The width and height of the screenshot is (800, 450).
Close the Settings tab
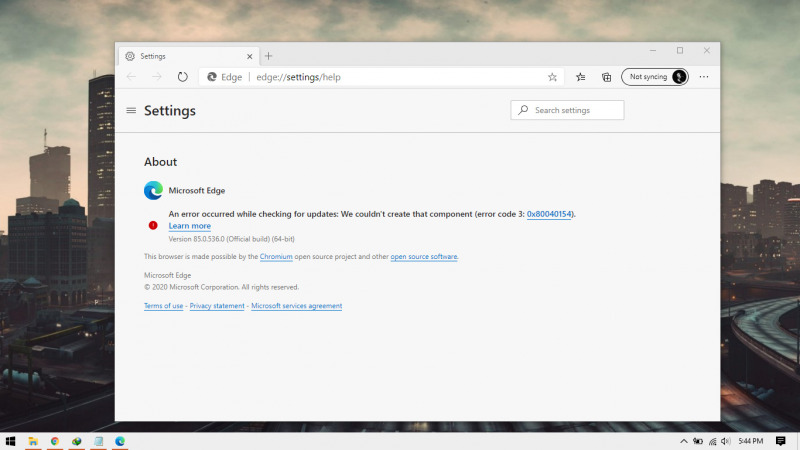[x=249, y=56]
